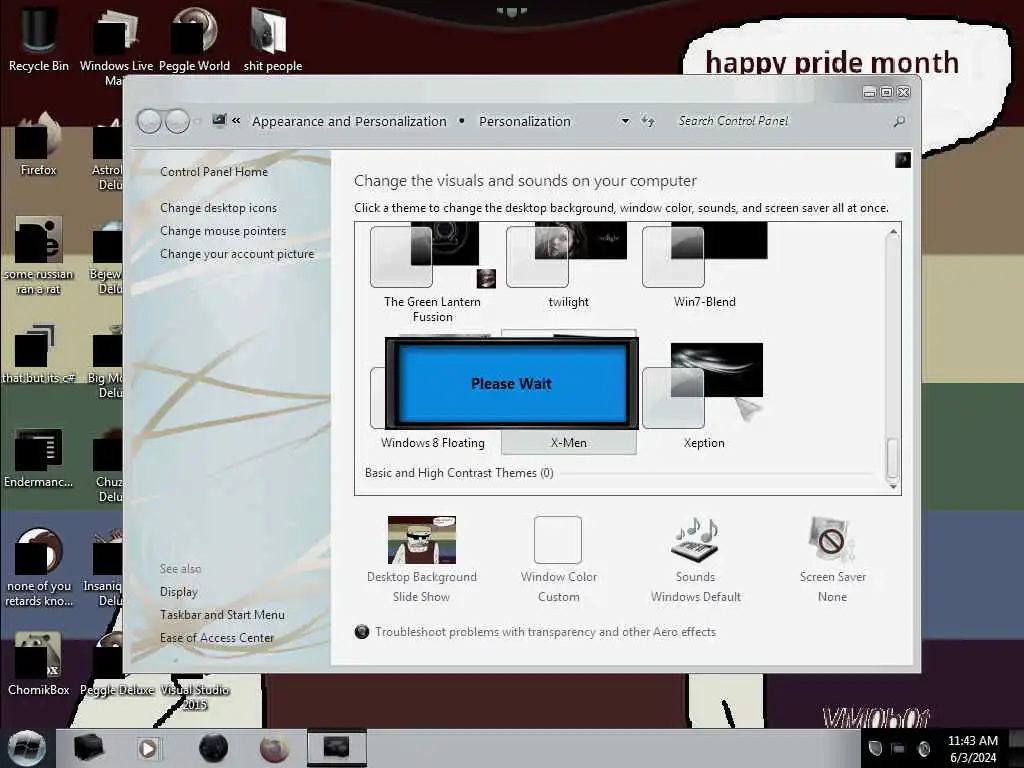Open the address bar history dropdown
1024x768 pixels.
[626, 121]
